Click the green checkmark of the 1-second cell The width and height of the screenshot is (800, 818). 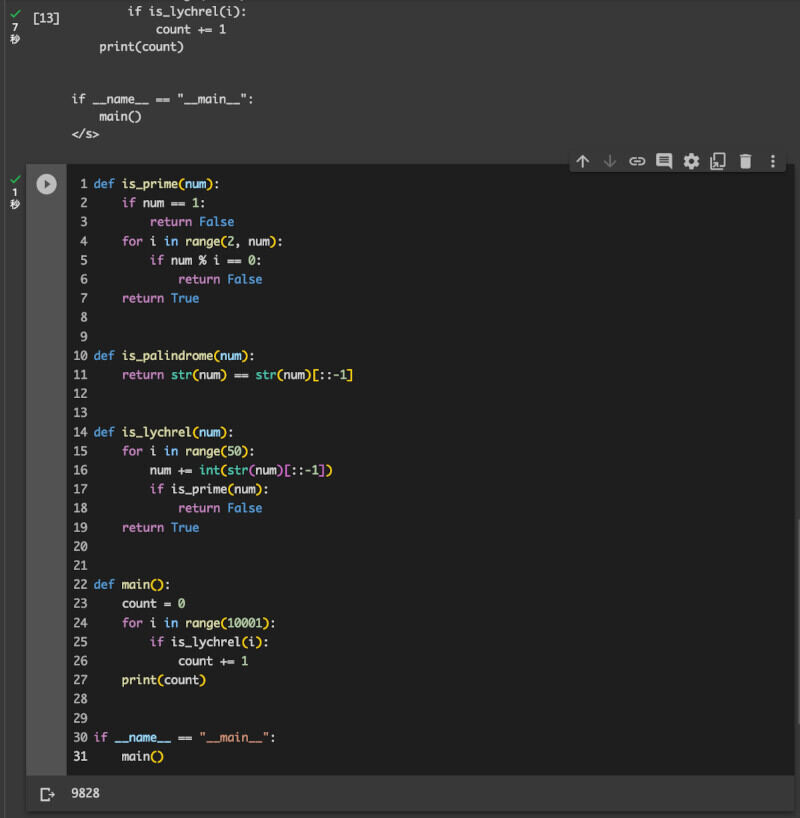click(15, 179)
